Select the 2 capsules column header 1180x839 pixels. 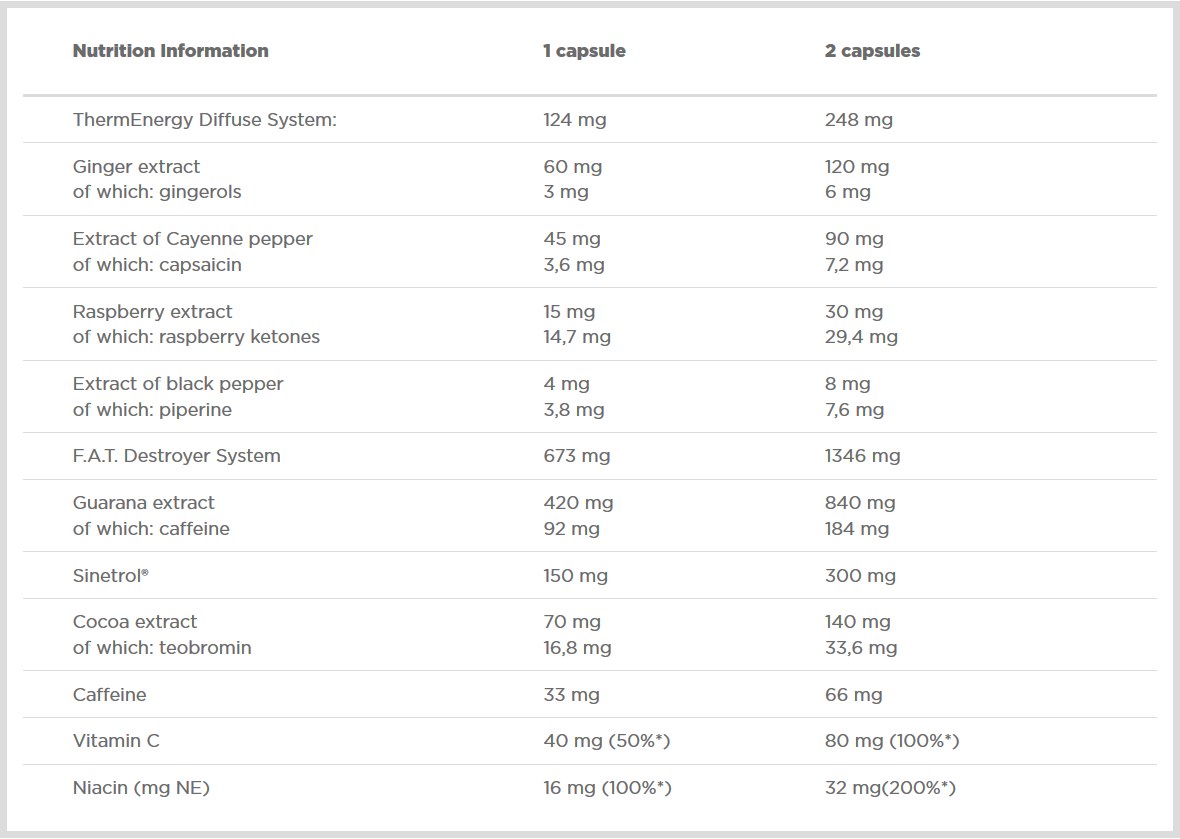pyautogui.click(x=872, y=51)
